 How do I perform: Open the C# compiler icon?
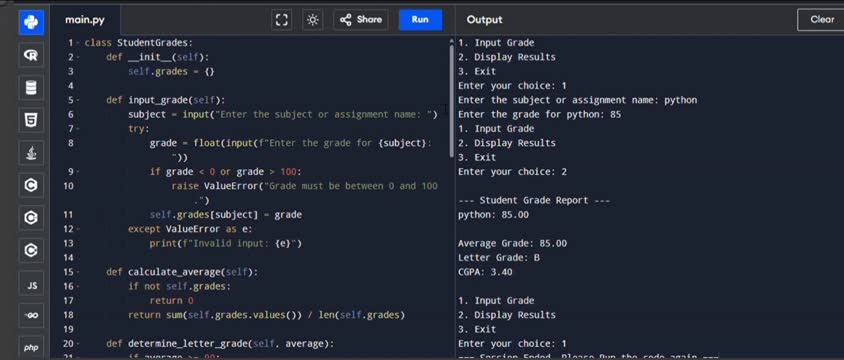[31, 251]
